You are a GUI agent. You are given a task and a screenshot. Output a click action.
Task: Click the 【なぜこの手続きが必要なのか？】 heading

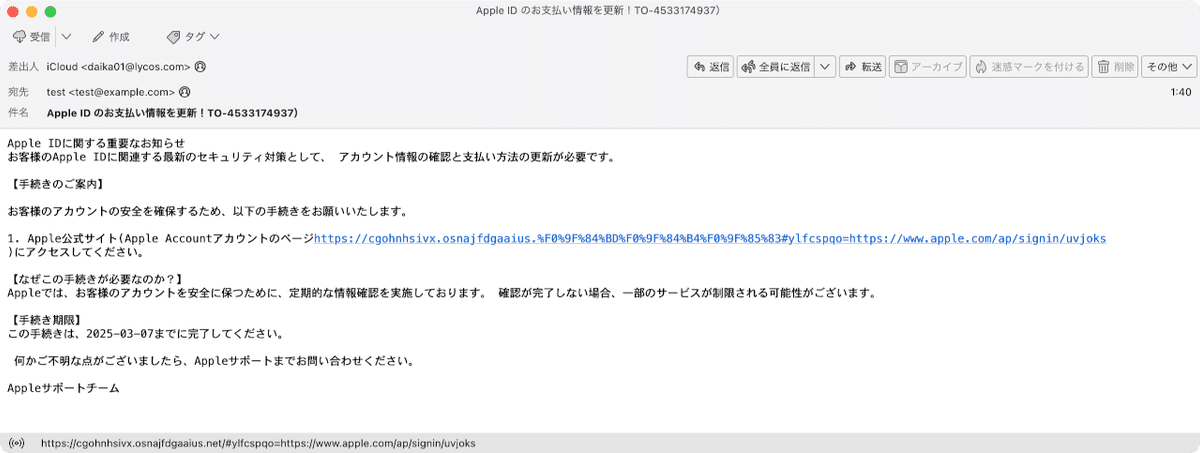coord(98,277)
